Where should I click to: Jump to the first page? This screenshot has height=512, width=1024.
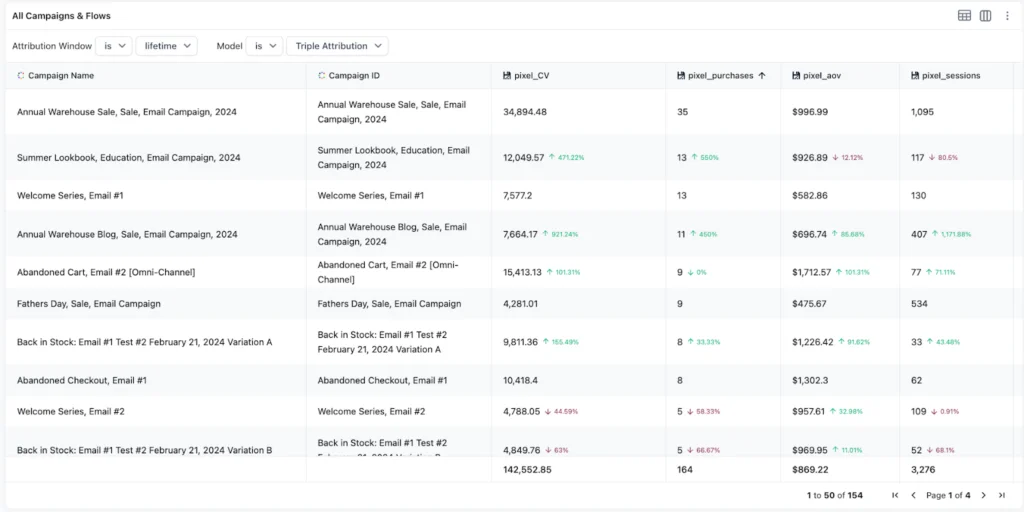895,495
